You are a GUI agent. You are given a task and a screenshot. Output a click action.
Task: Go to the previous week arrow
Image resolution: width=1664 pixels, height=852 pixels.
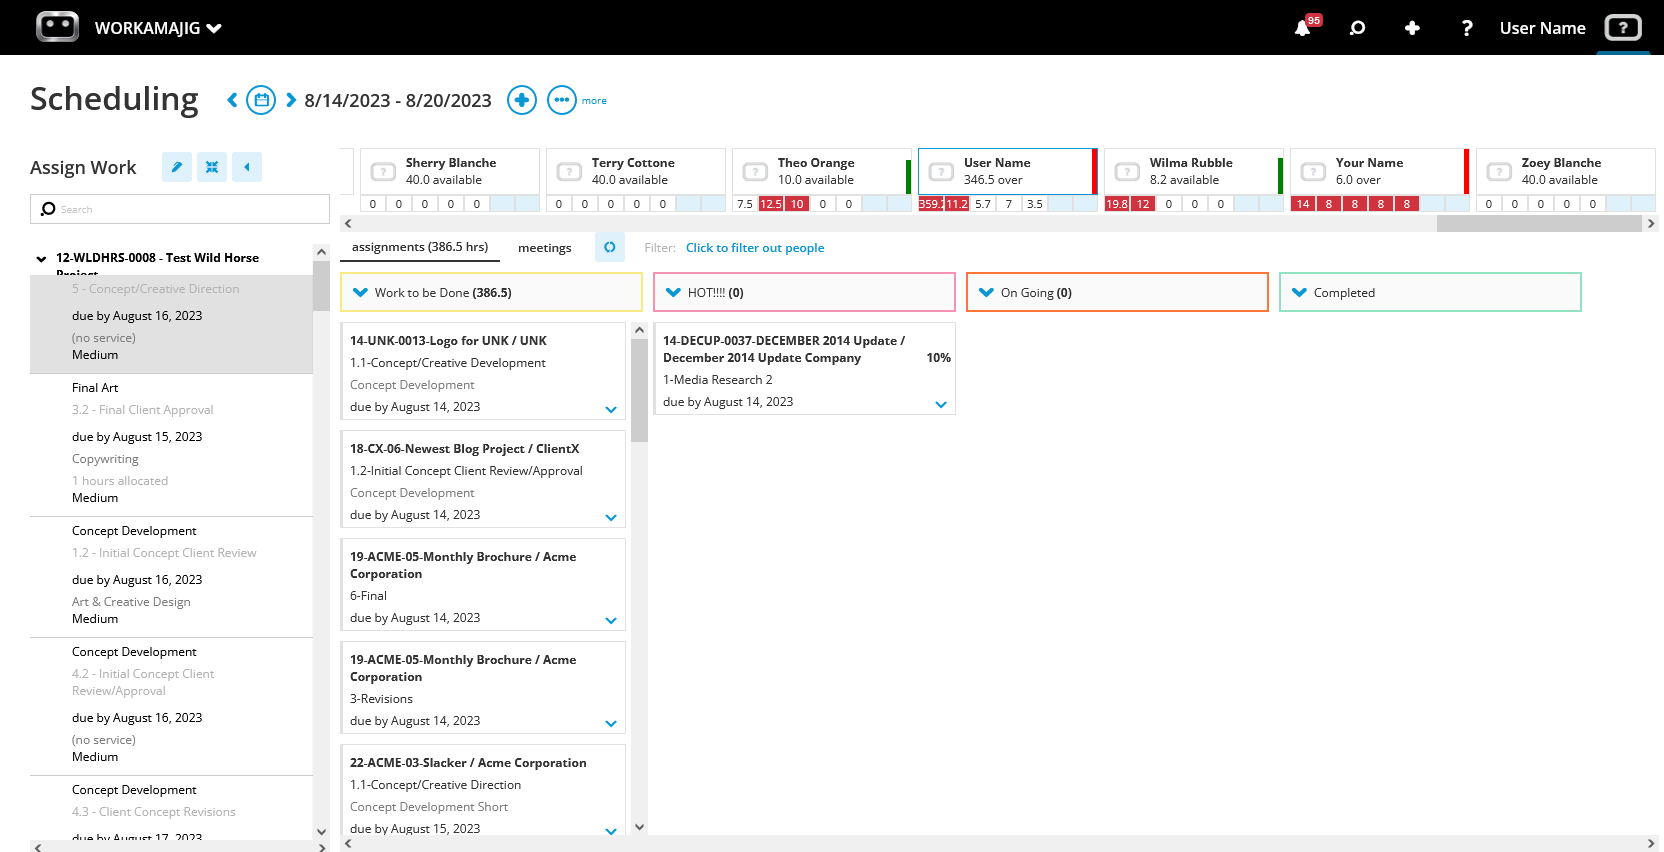(232, 100)
